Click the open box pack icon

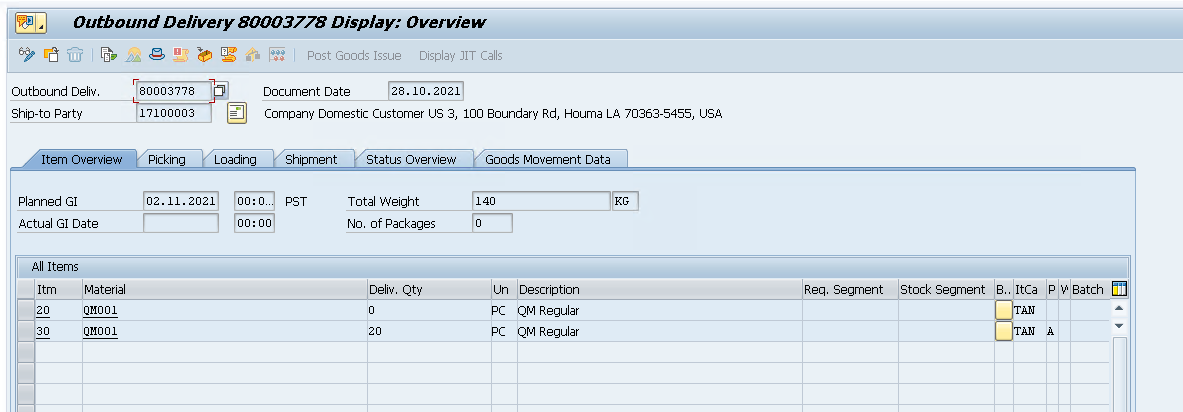click(x=205, y=55)
